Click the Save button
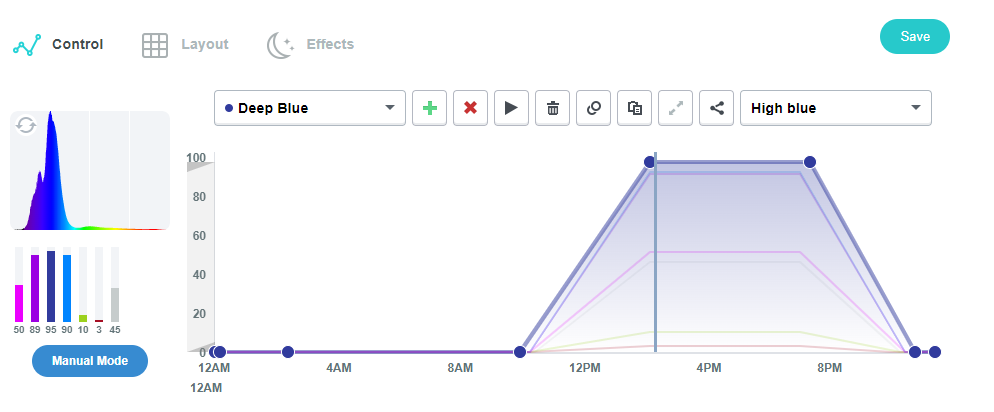 (914, 36)
